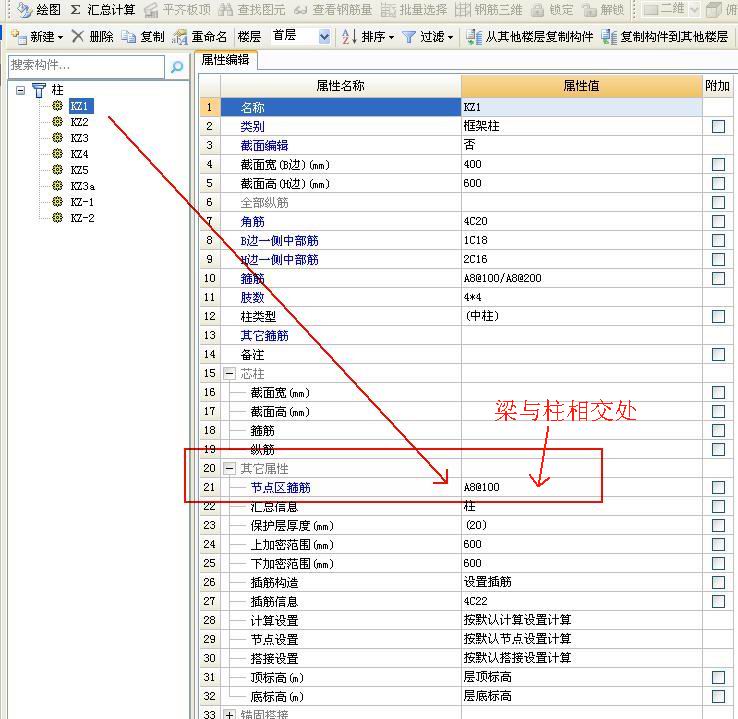Viewport: 738px width, 719px height.
Task: Run 汇总计算 summary calculation
Action: click(103, 9)
